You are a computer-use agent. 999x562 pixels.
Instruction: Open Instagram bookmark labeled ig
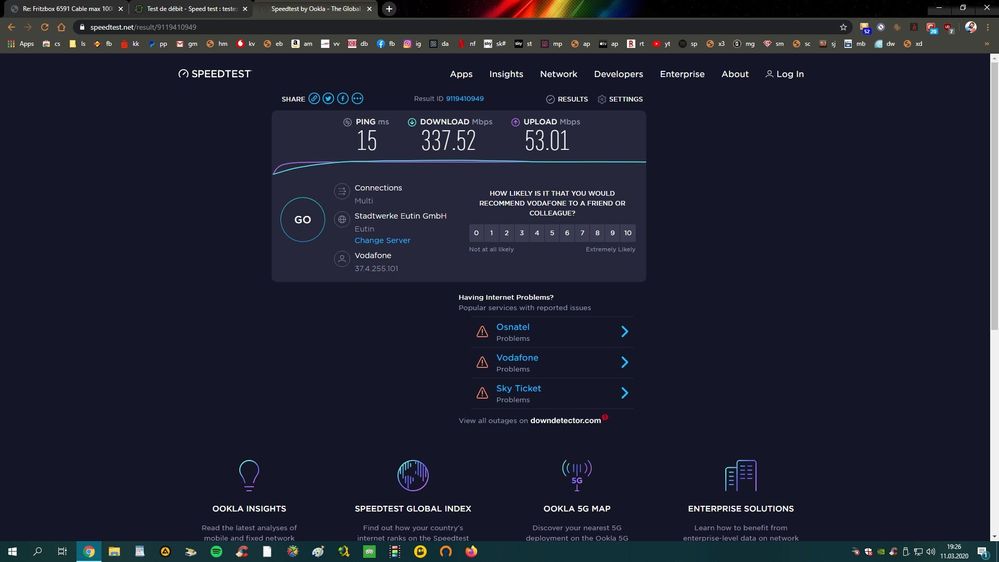412,44
